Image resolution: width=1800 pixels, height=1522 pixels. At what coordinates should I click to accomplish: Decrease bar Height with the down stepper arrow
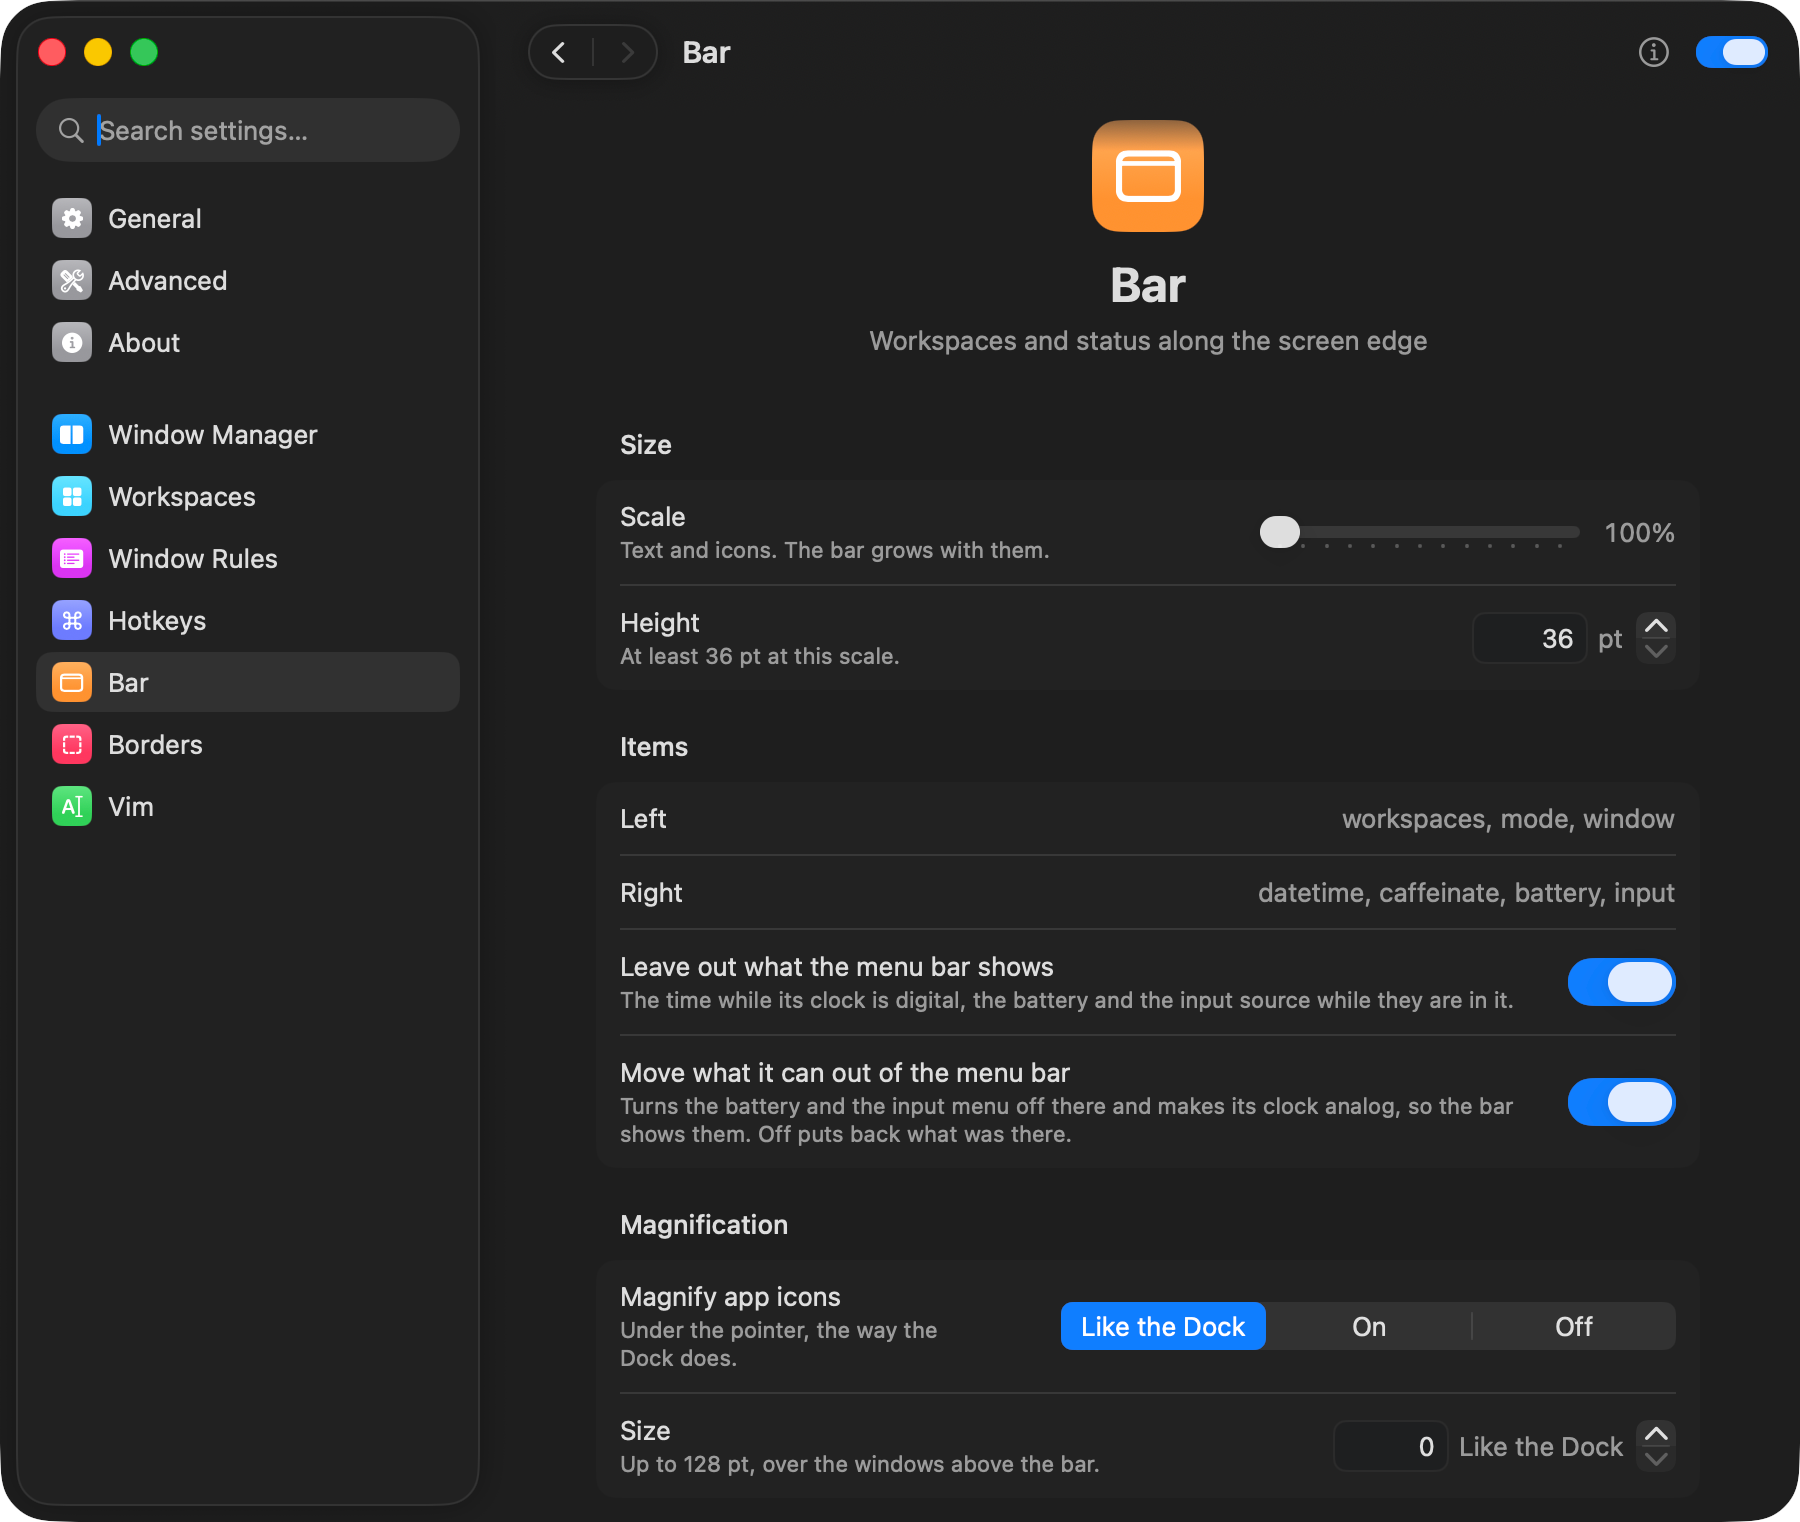point(1656,651)
